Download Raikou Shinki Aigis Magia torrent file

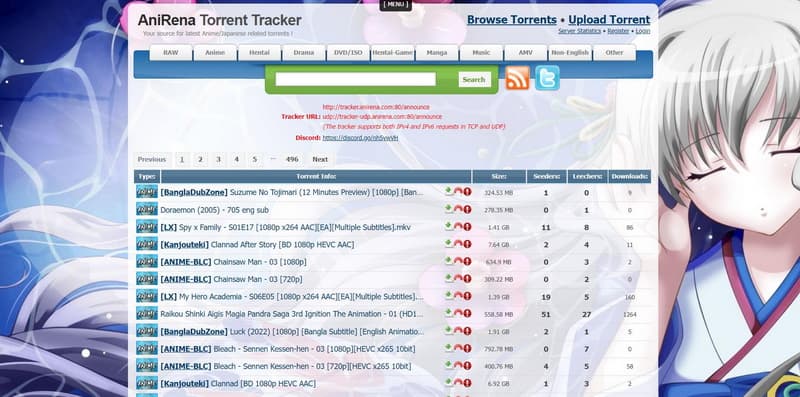(x=449, y=313)
